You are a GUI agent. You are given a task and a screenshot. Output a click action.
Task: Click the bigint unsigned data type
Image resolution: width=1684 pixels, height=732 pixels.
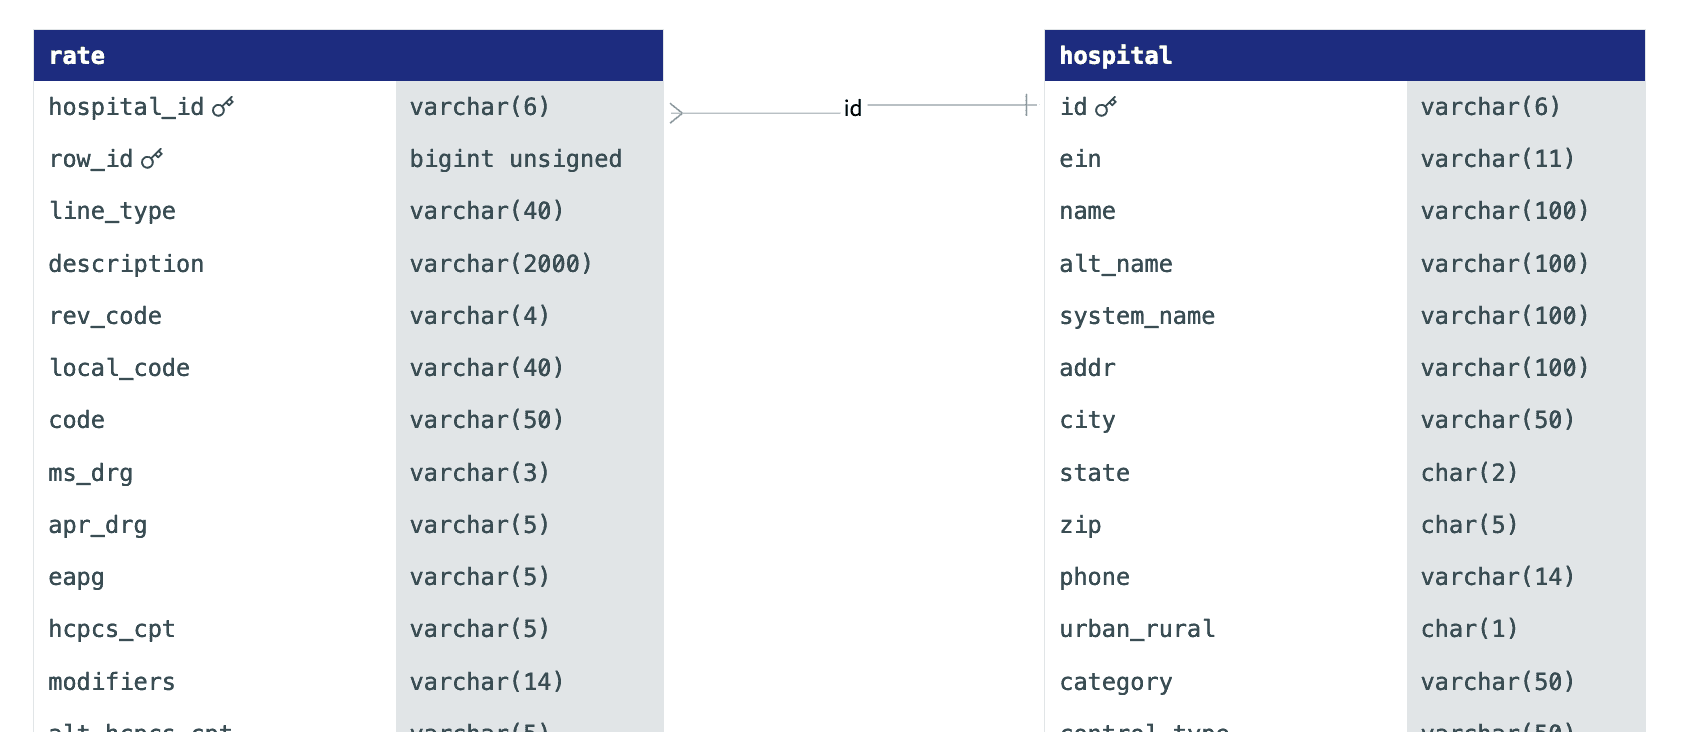516,159
